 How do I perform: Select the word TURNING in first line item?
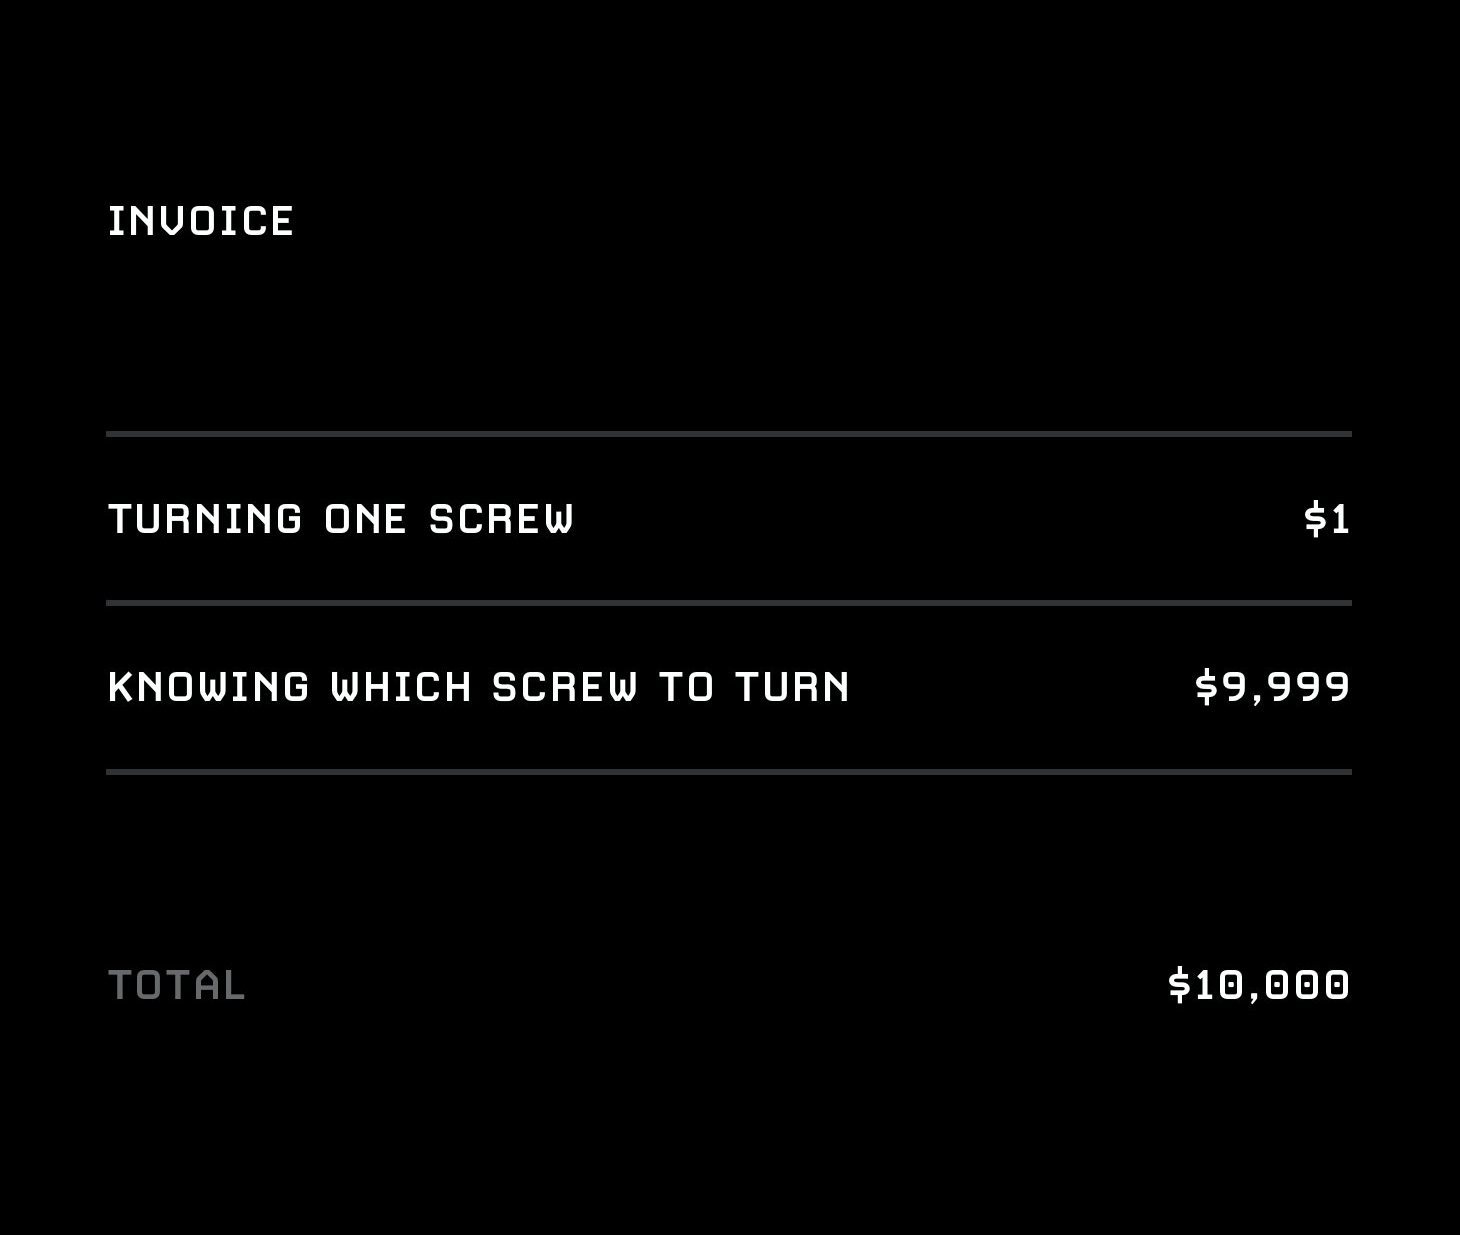(205, 519)
